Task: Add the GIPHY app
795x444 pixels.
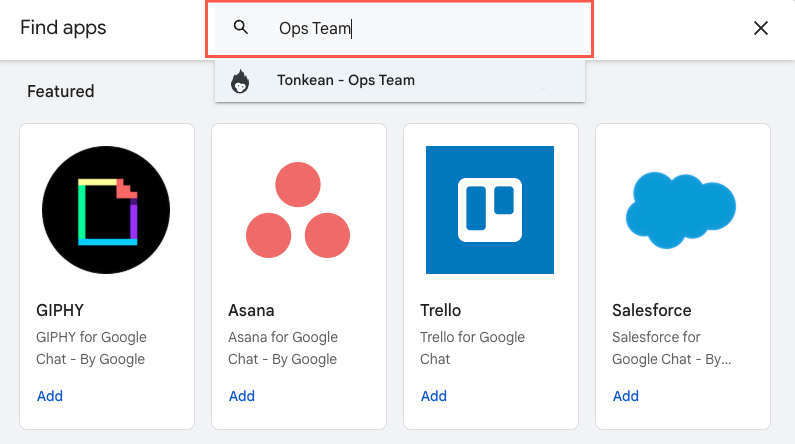Action: [x=50, y=396]
